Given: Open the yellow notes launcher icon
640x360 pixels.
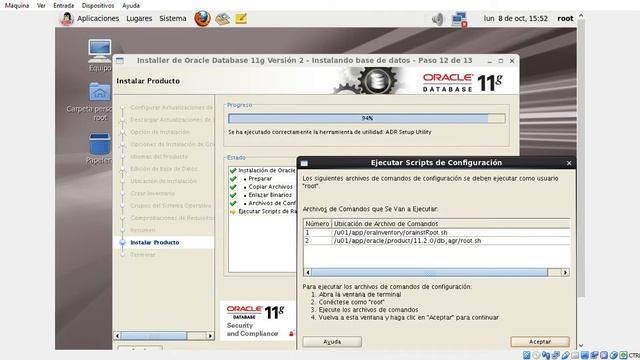Looking at the screenshot, I should pyautogui.click(x=241, y=18).
